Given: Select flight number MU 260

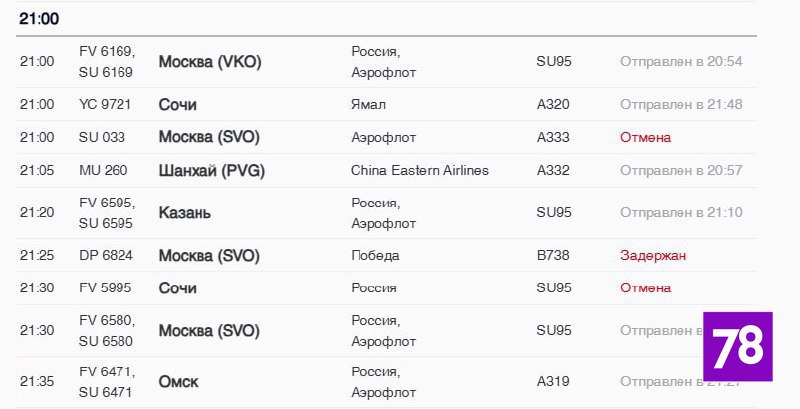Looking at the screenshot, I should 103,170.
